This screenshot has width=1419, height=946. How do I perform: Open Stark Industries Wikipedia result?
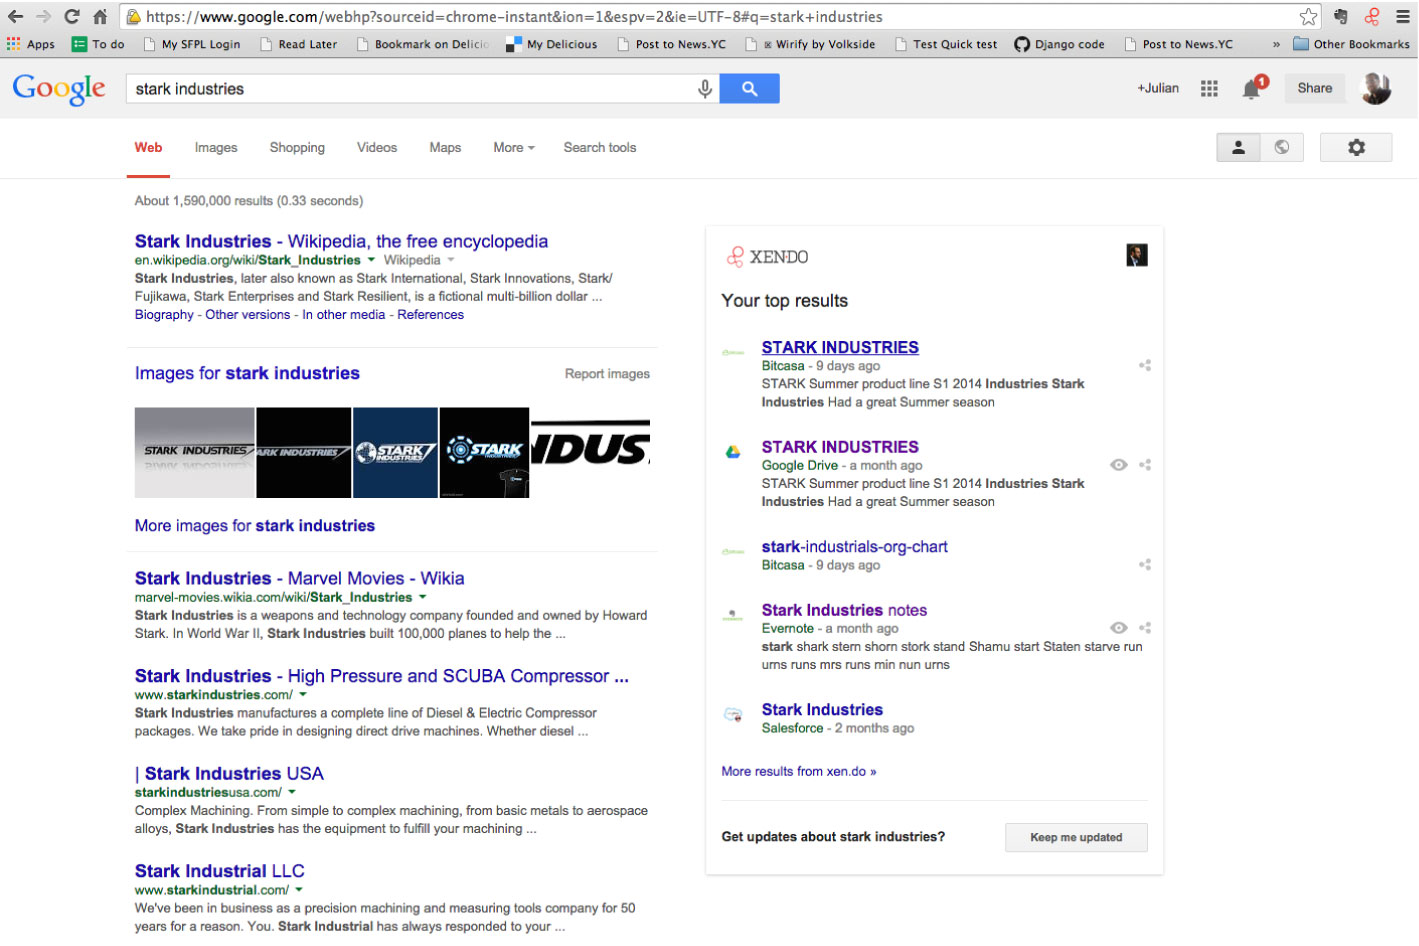coord(341,241)
